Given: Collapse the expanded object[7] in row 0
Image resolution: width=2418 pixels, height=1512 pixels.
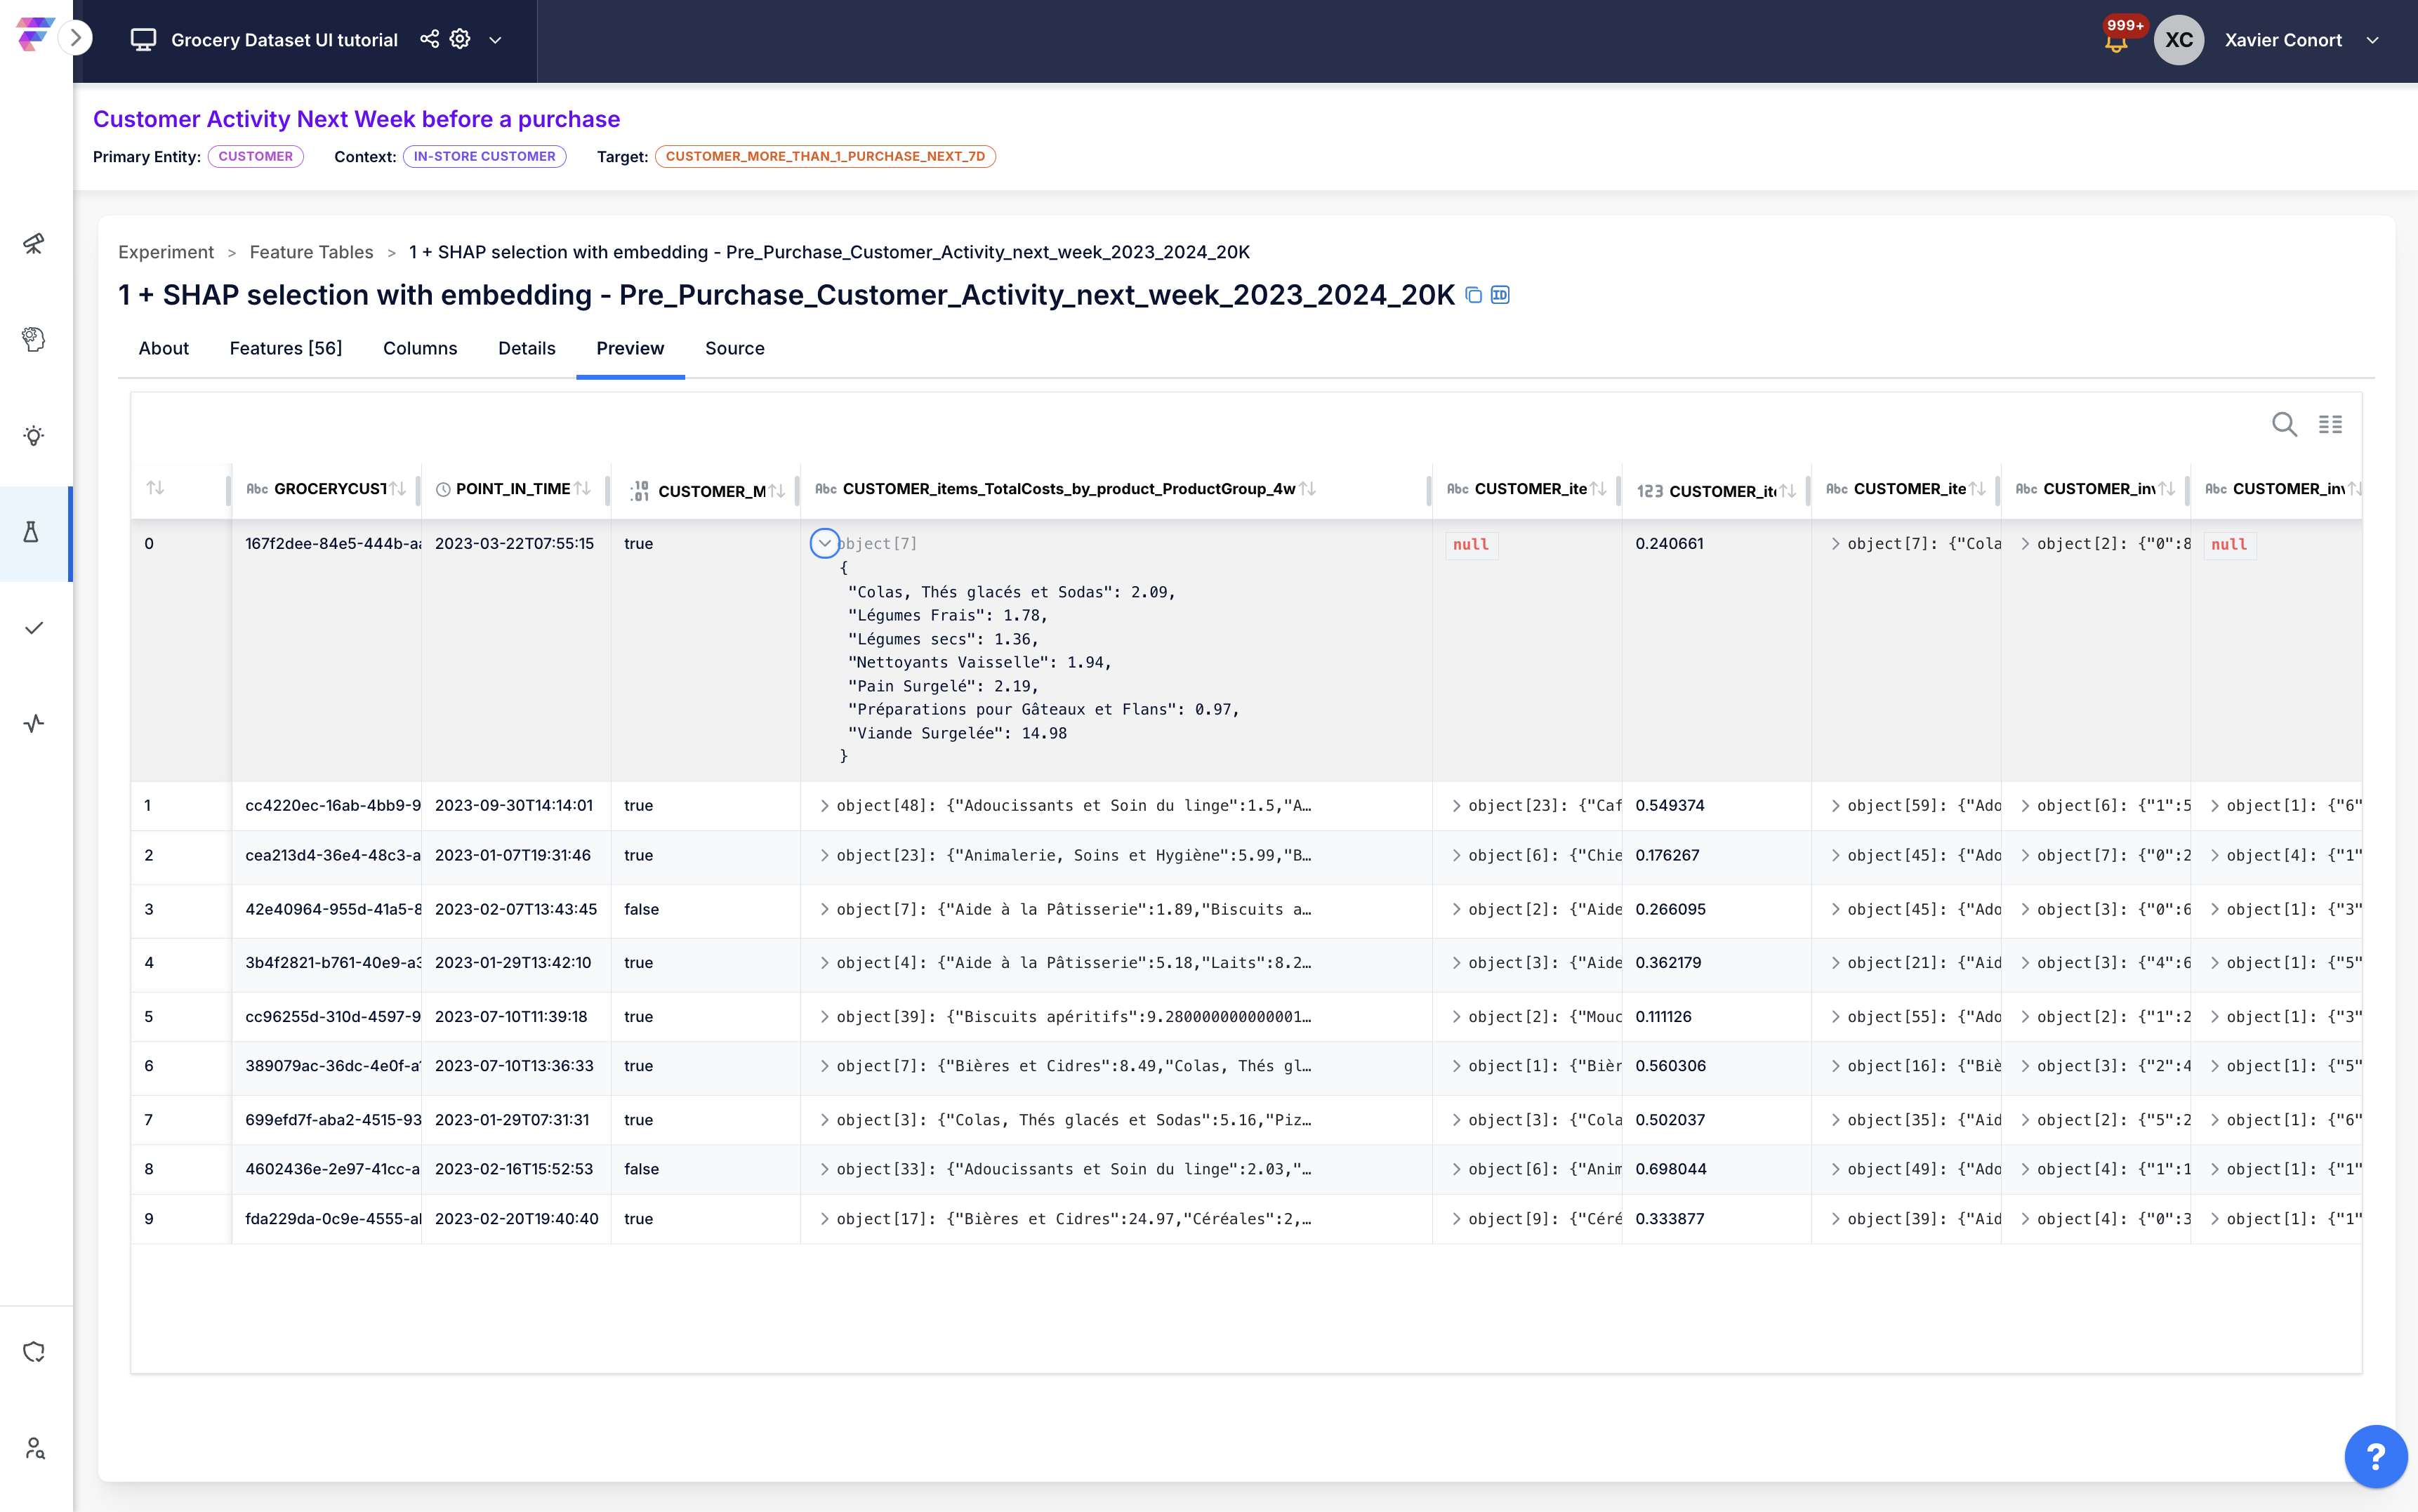Looking at the screenshot, I should pos(824,543).
